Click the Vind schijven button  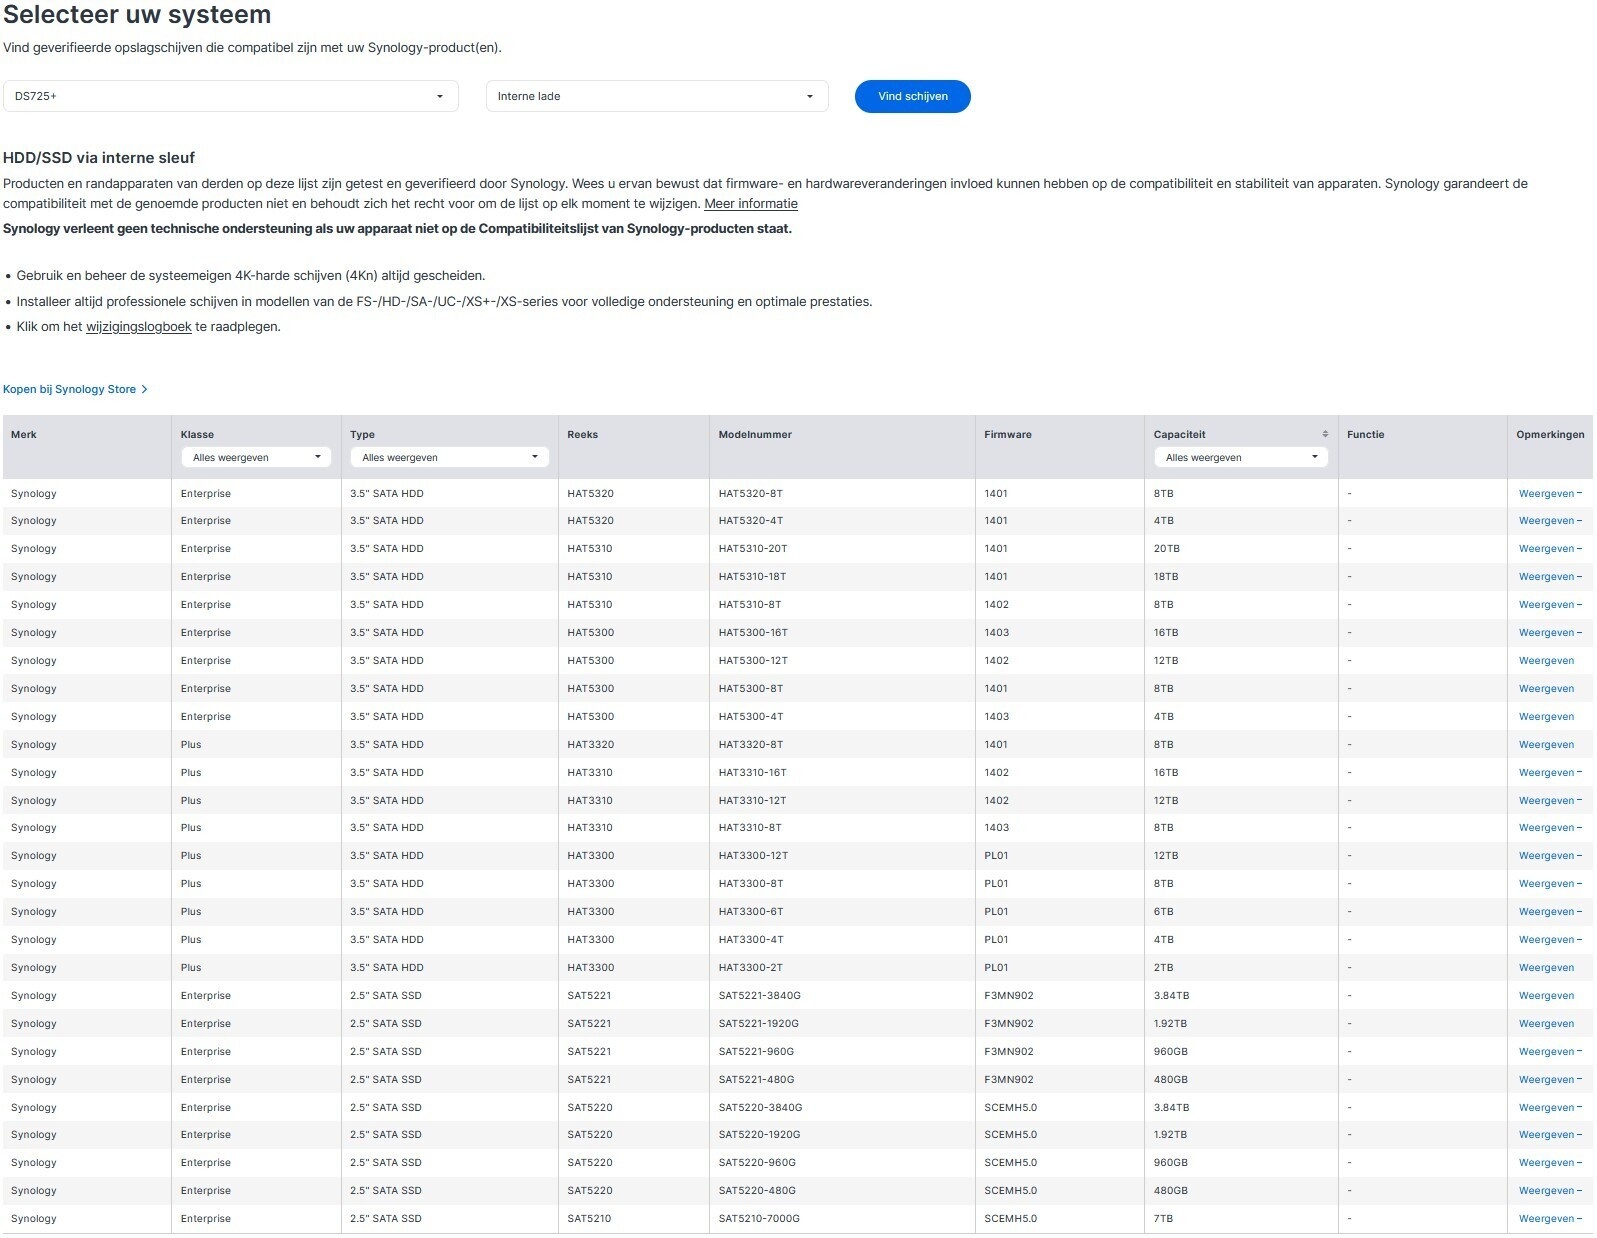[x=912, y=96]
